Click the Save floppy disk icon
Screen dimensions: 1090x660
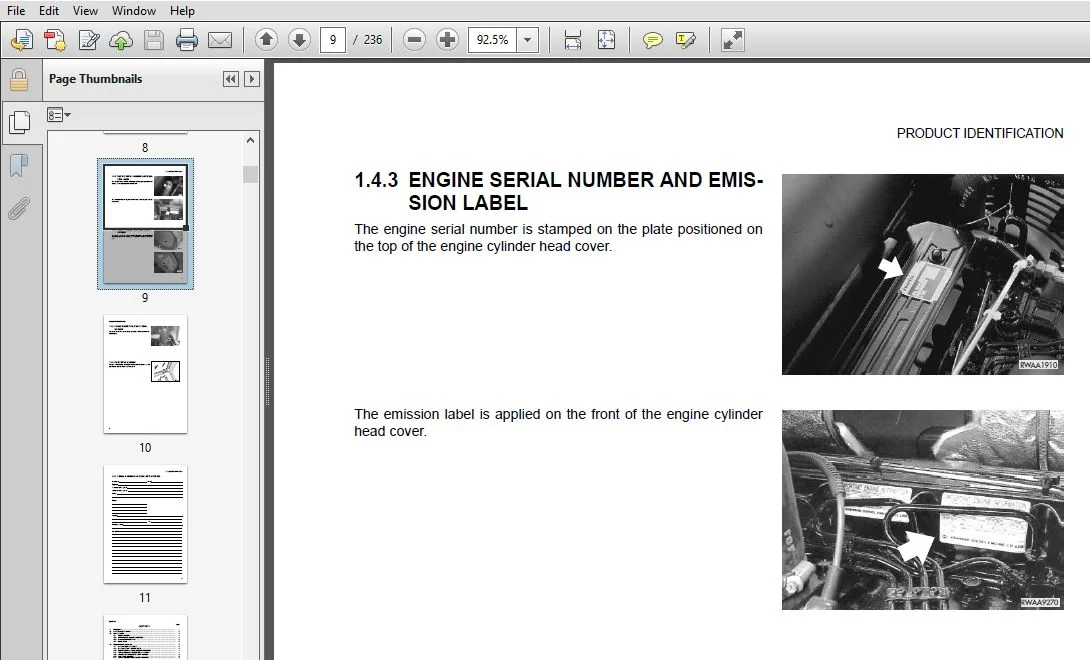click(x=154, y=40)
